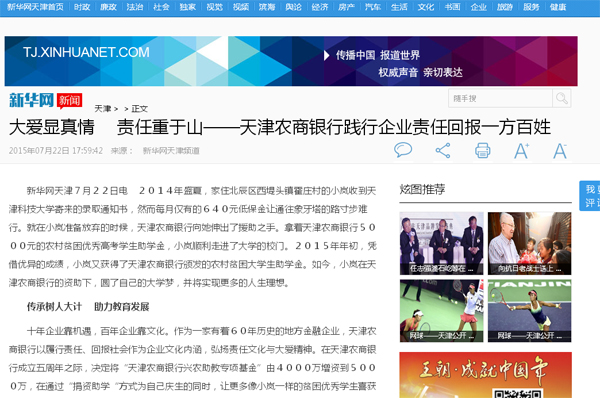
Task: Click the 新华网 logo
Action: click(x=31, y=100)
